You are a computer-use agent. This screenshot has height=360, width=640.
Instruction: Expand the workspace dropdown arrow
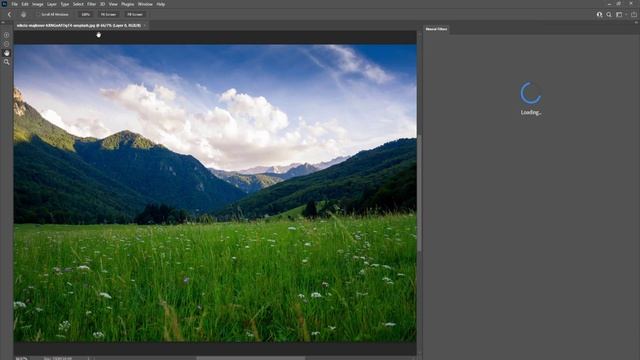tap(626, 15)
